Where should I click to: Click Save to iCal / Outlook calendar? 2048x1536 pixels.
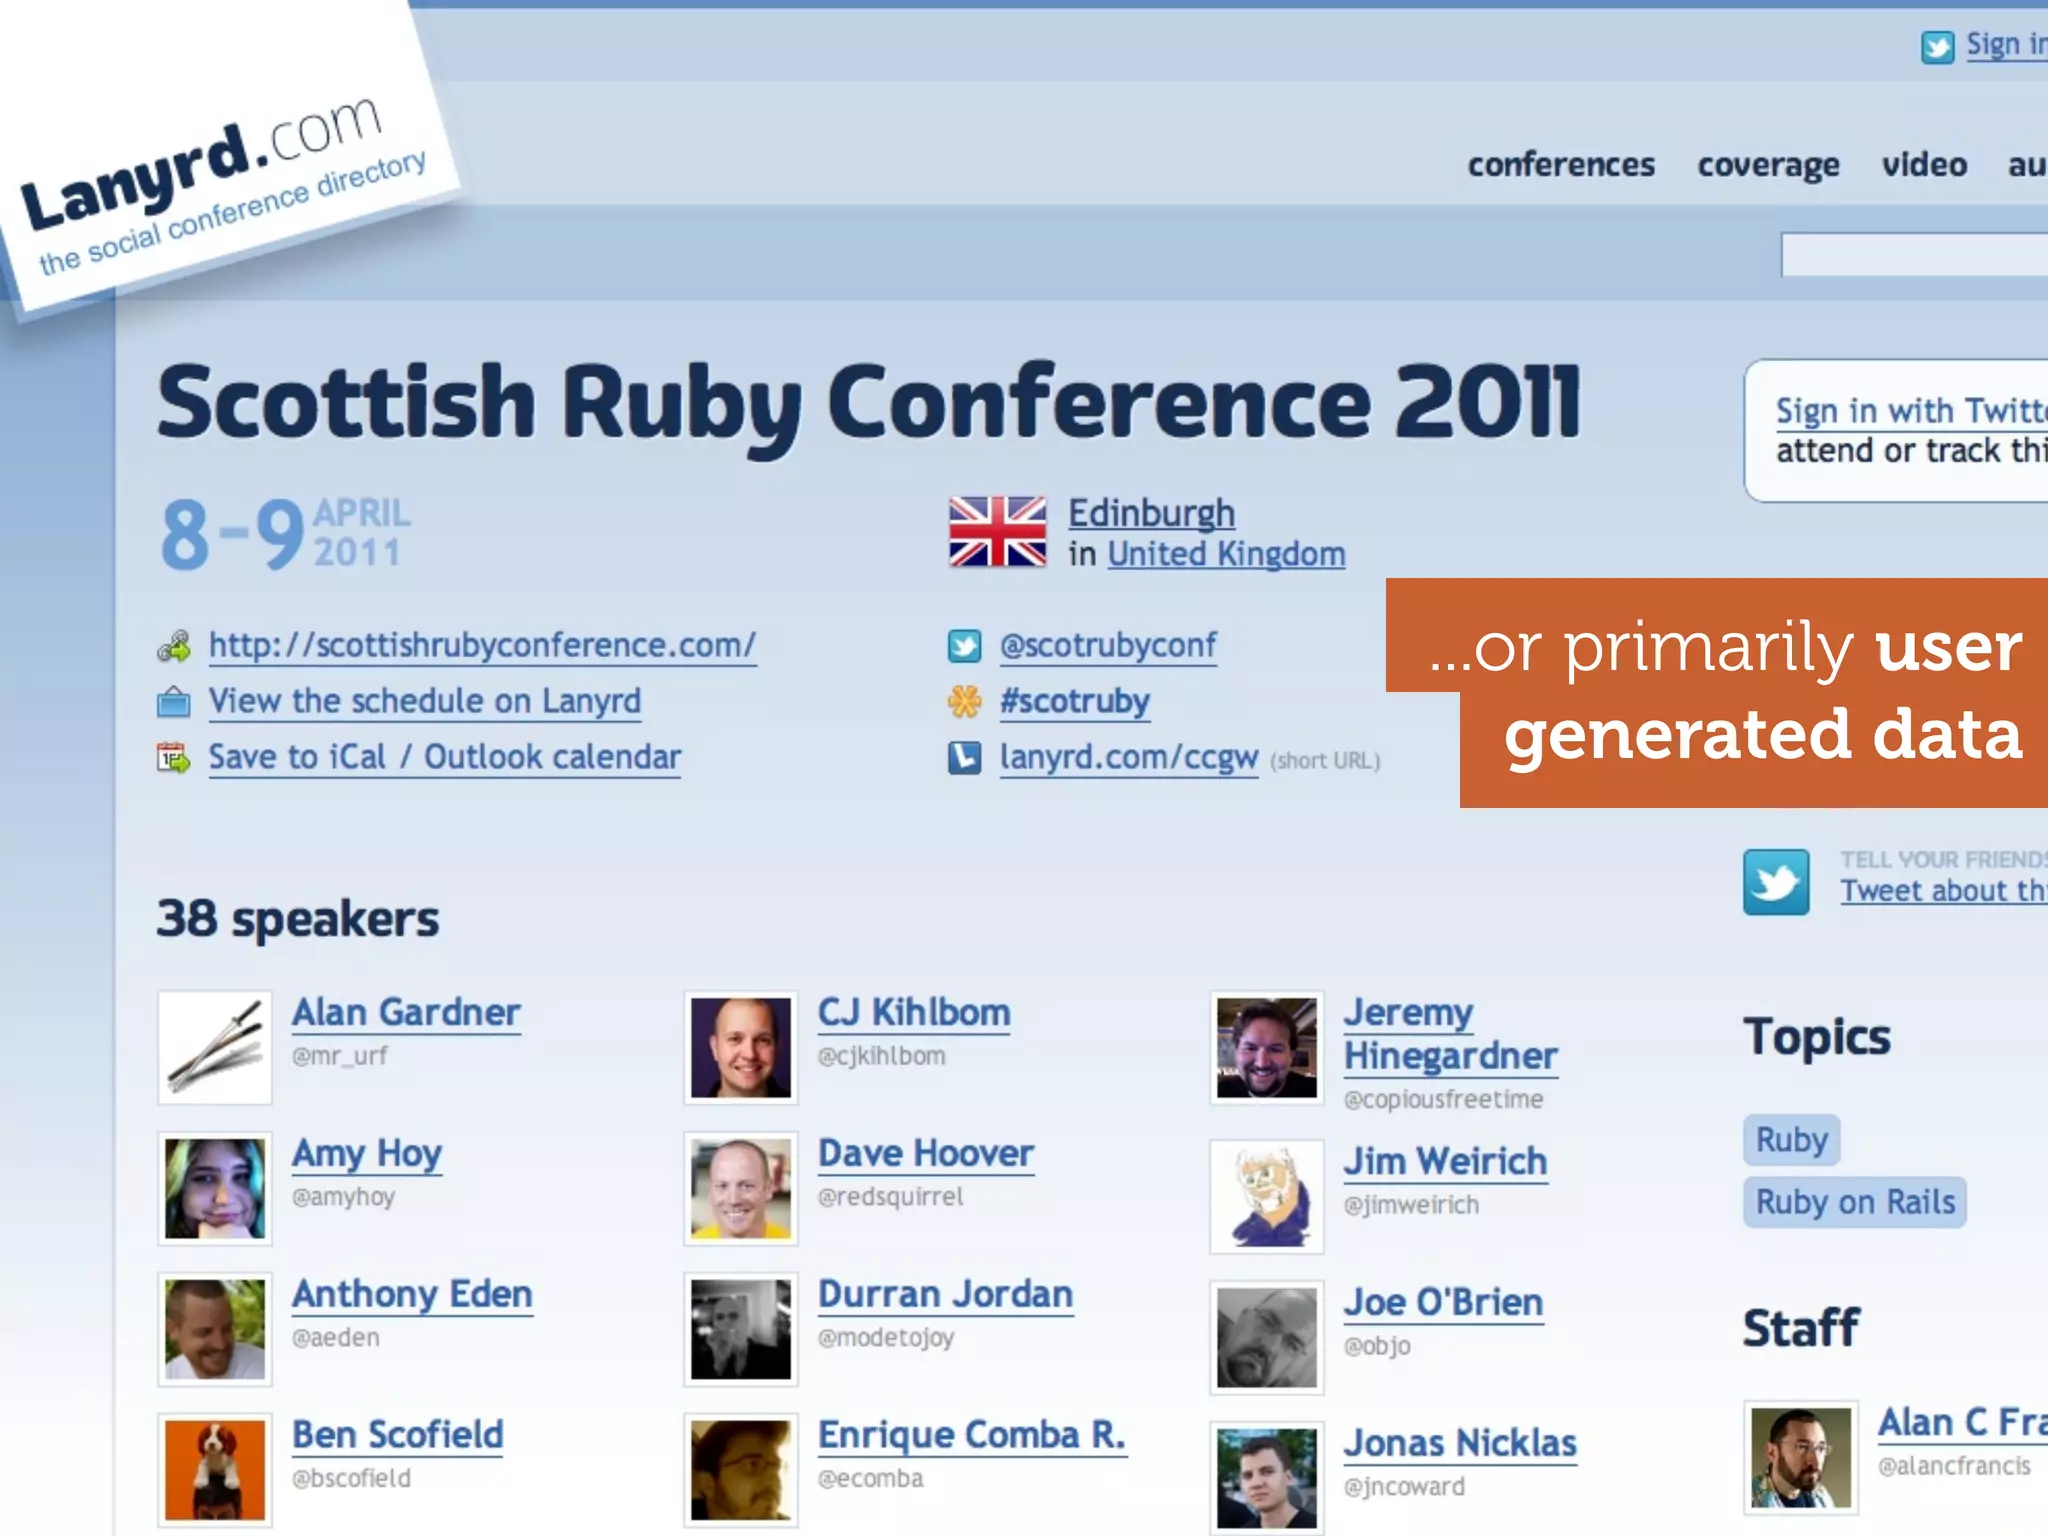click(x=445, y=758)
